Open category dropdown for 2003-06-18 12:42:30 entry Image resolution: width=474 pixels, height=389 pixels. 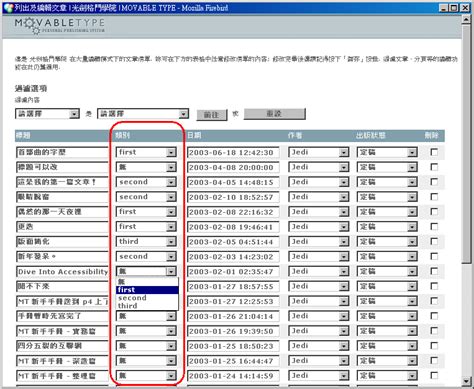pos(146,152)
